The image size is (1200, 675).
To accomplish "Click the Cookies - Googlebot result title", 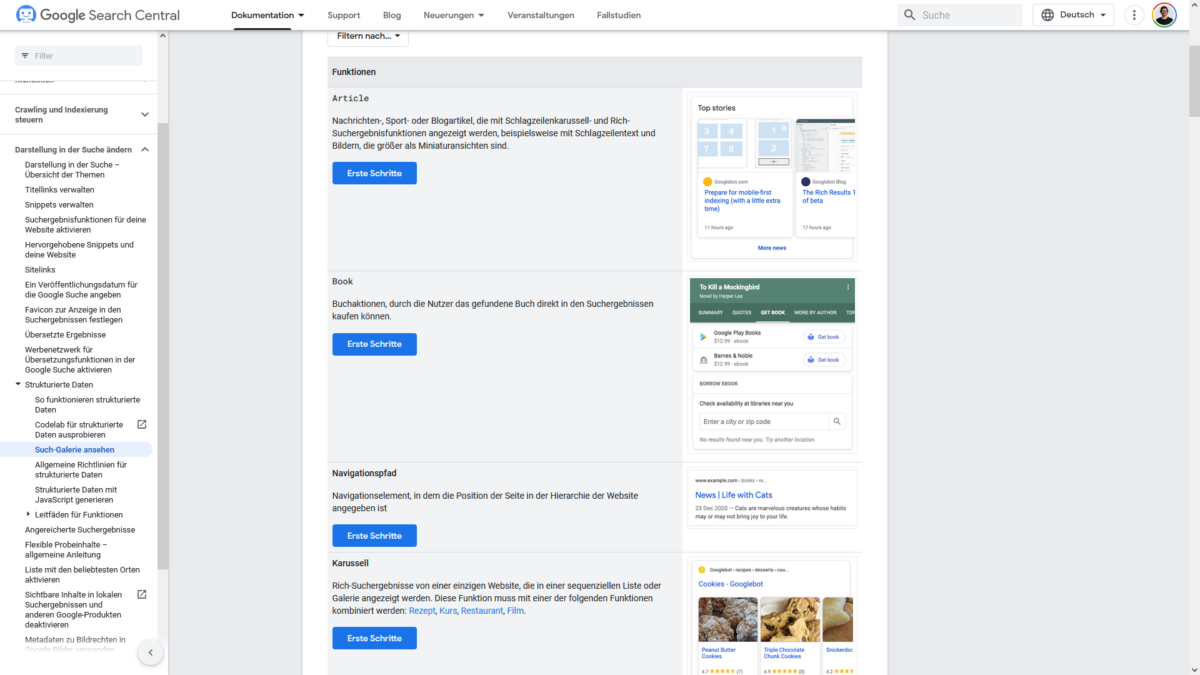I will (730, 584).
